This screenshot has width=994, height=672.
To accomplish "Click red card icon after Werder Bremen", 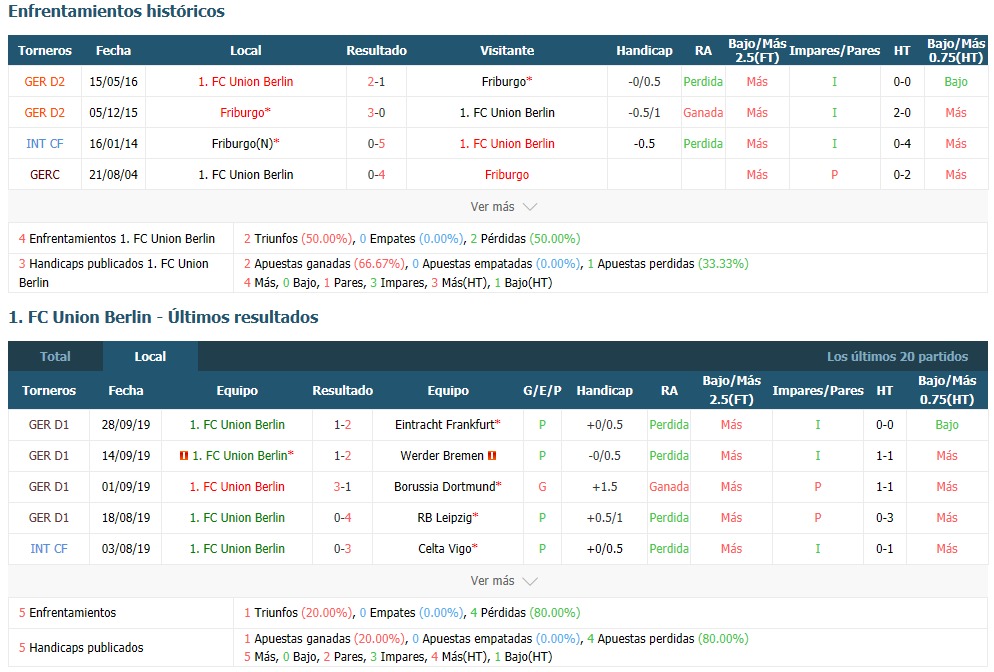I will coord(492,456).
